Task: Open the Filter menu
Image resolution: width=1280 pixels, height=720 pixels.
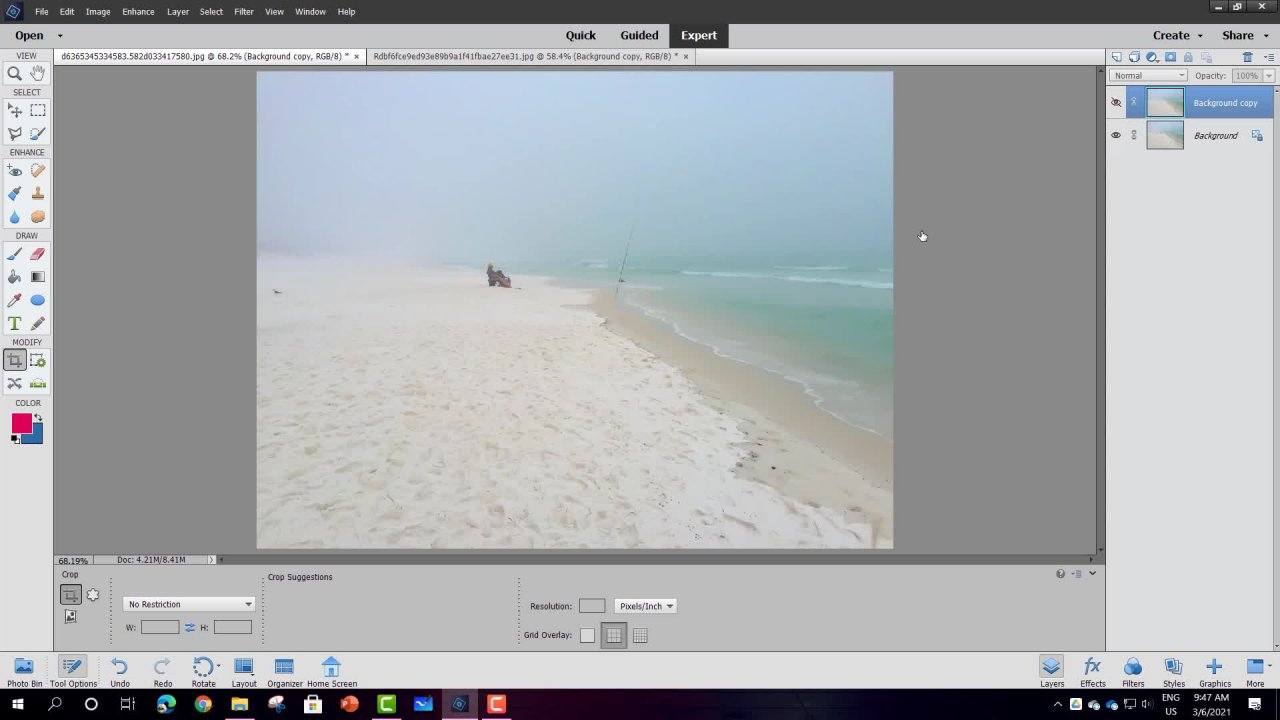Action: pos(243,11)
